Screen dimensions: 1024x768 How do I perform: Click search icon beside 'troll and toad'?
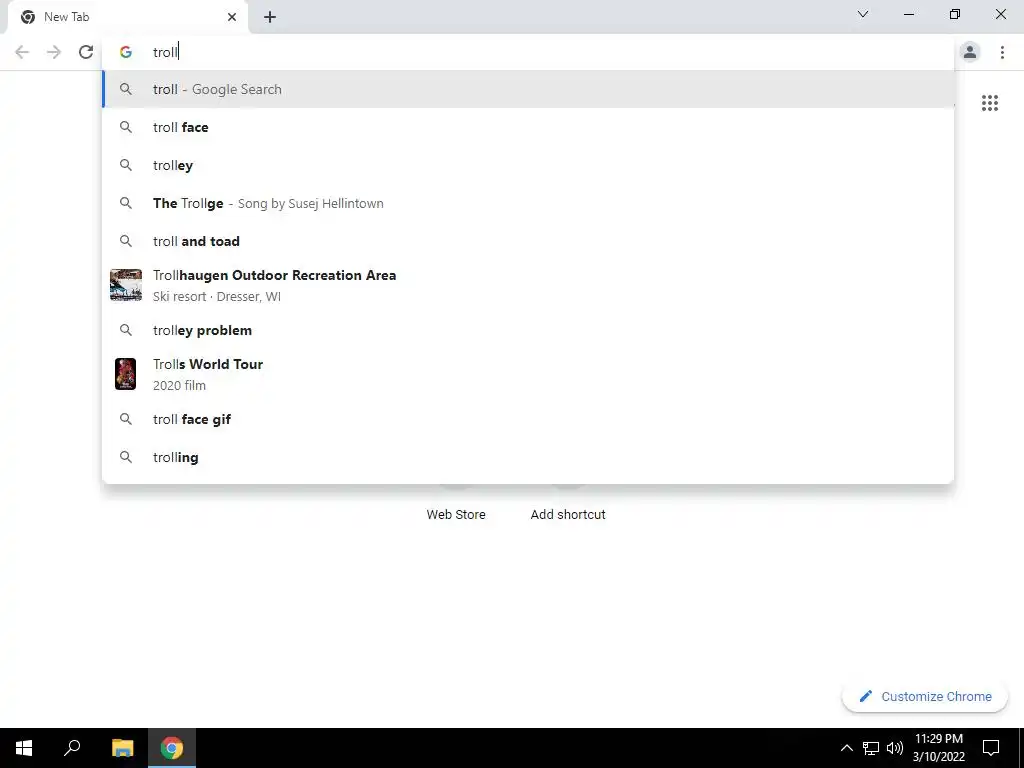126,241
